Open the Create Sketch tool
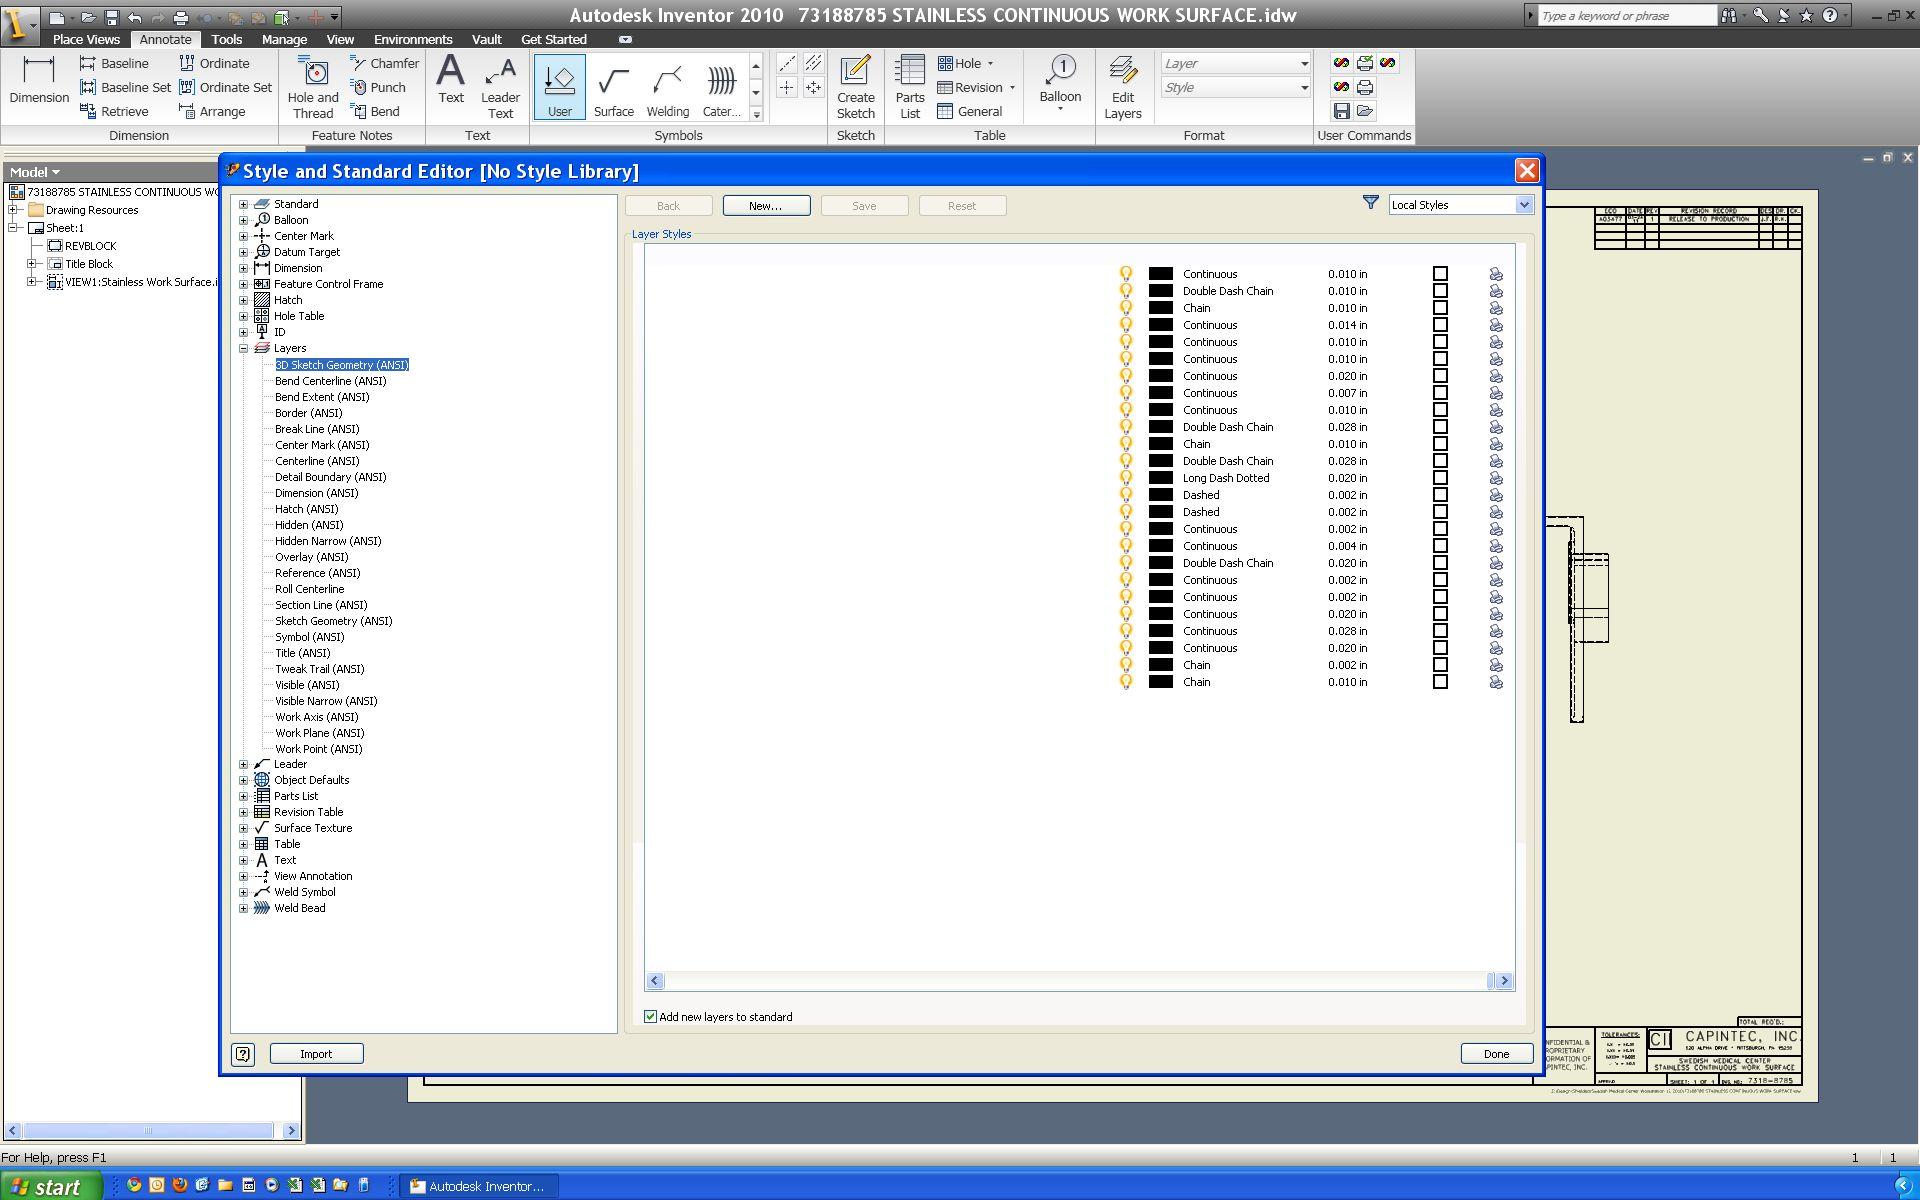Image resolution: width=1920 pixels, height=1200 pixels. click(855, 72)
